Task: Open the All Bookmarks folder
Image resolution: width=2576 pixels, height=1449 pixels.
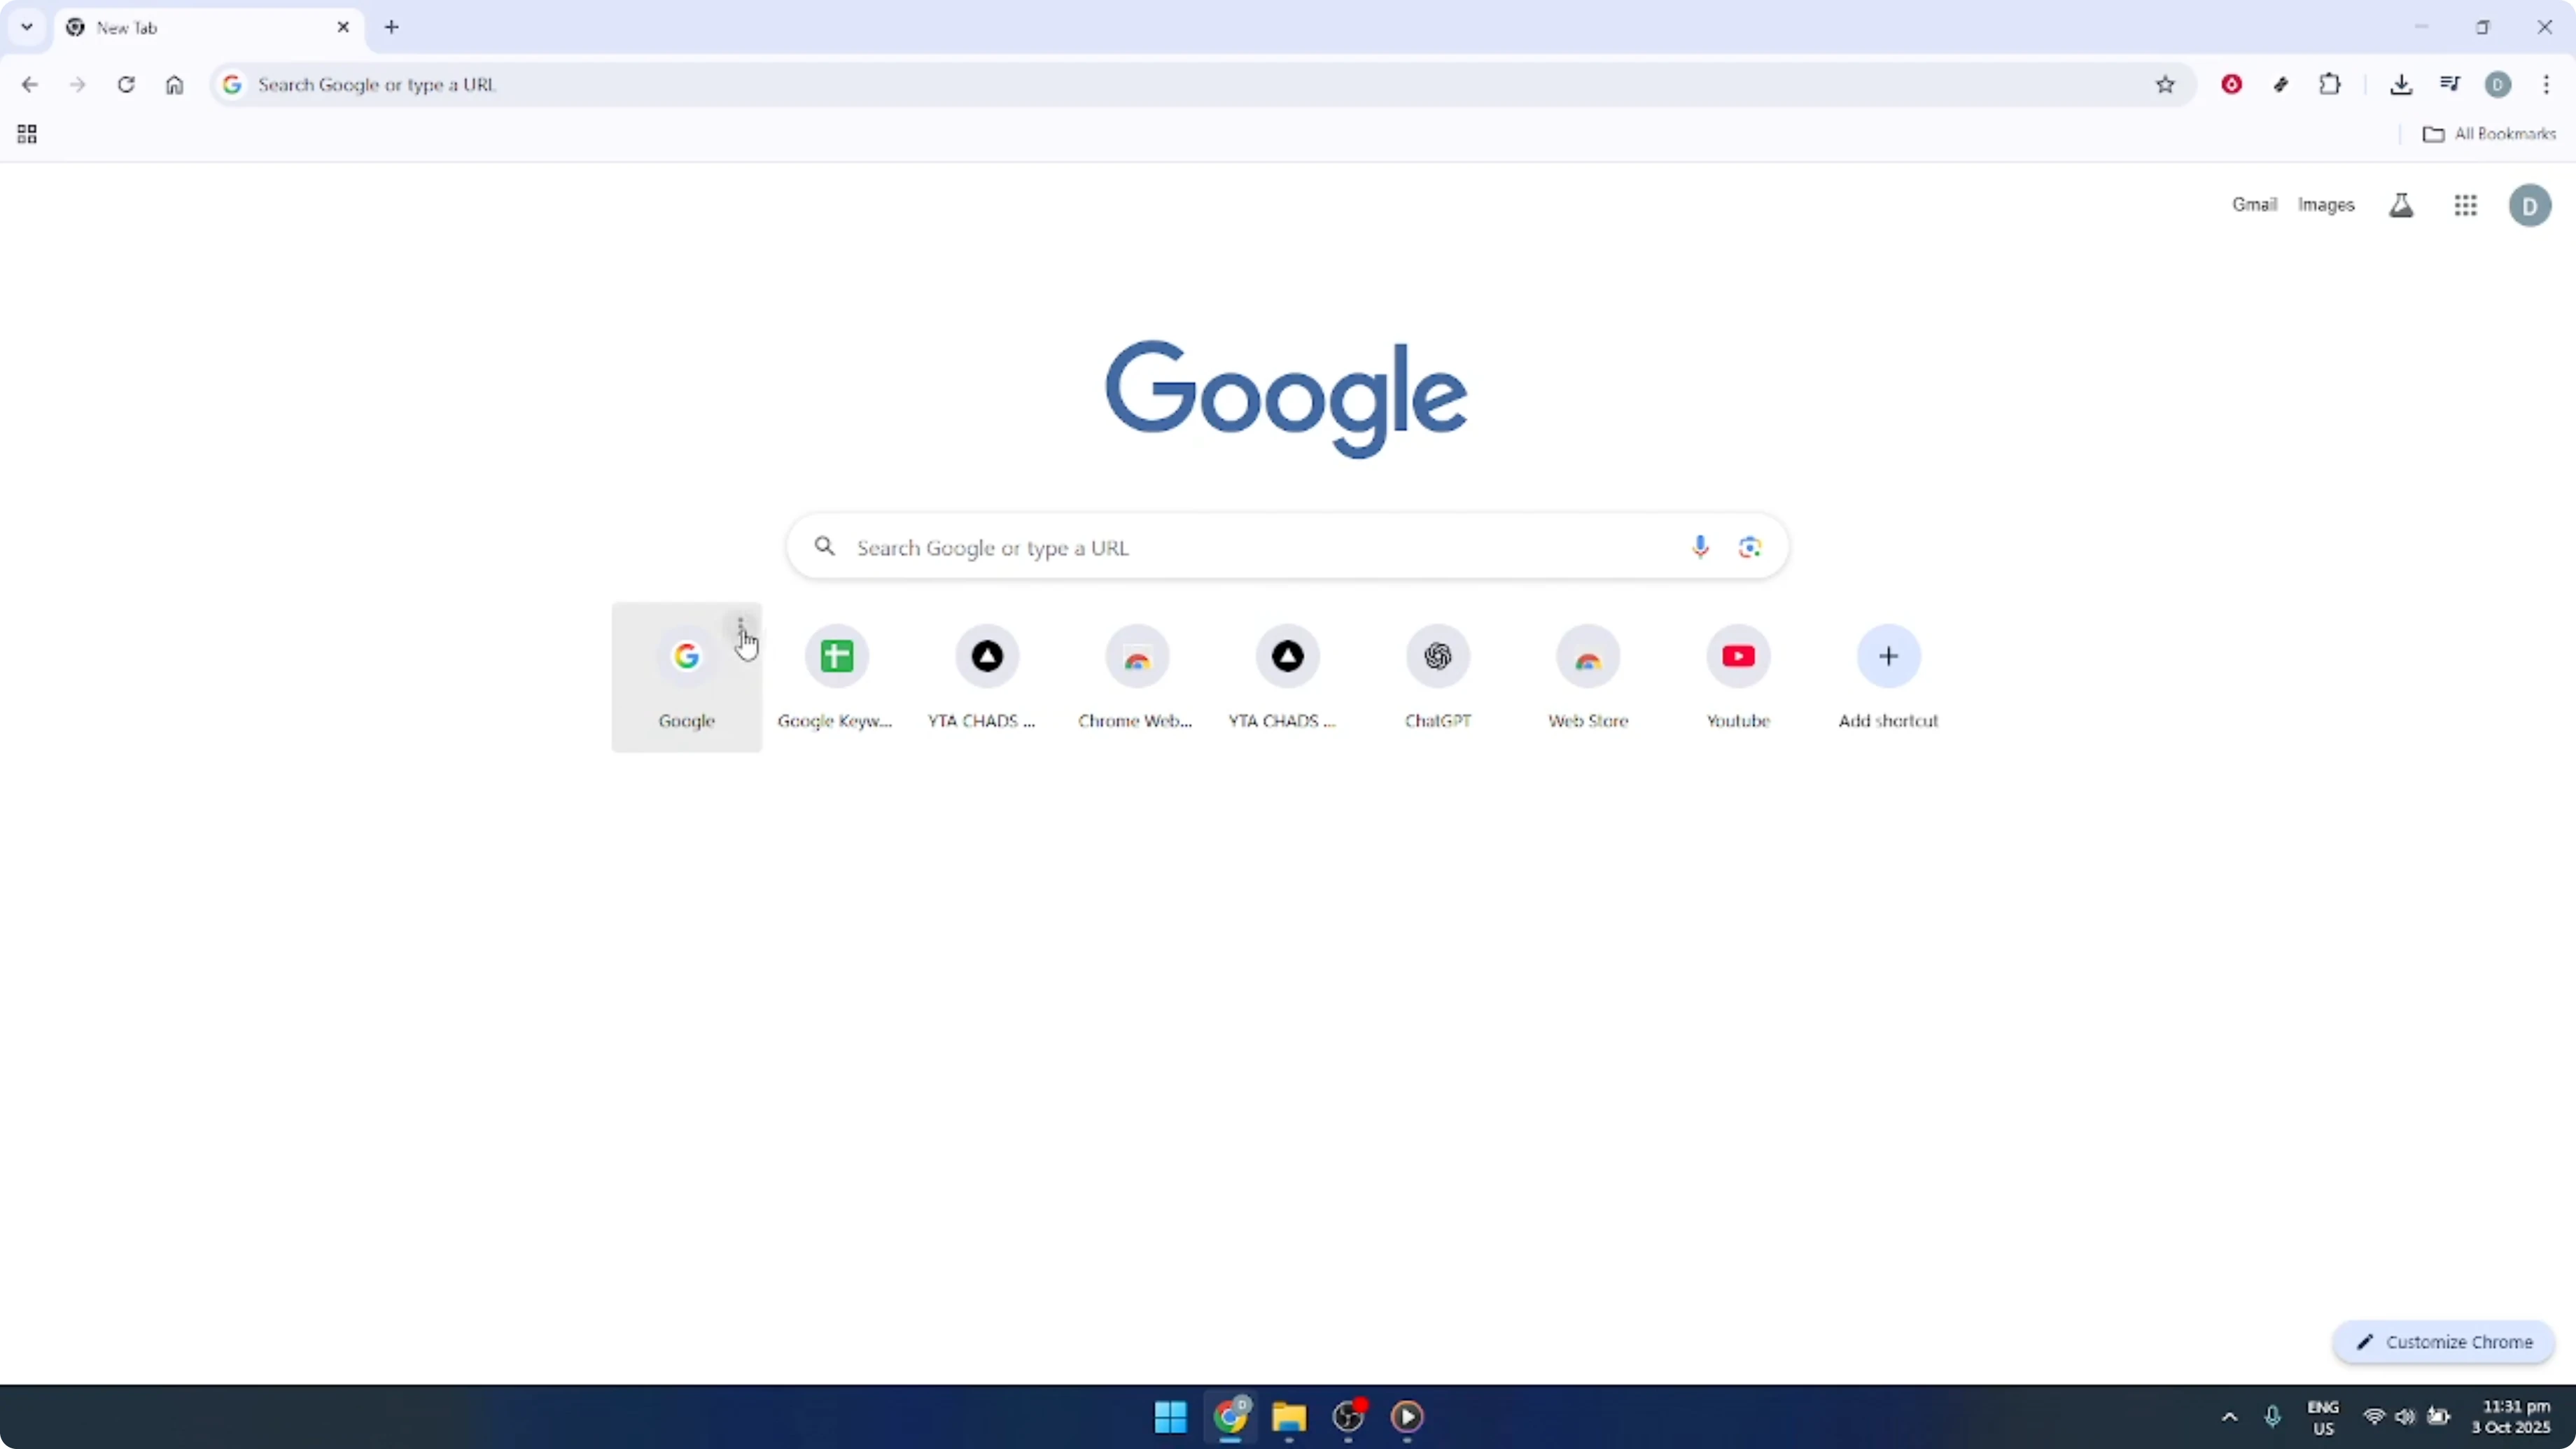Action: click(2489, 134)
